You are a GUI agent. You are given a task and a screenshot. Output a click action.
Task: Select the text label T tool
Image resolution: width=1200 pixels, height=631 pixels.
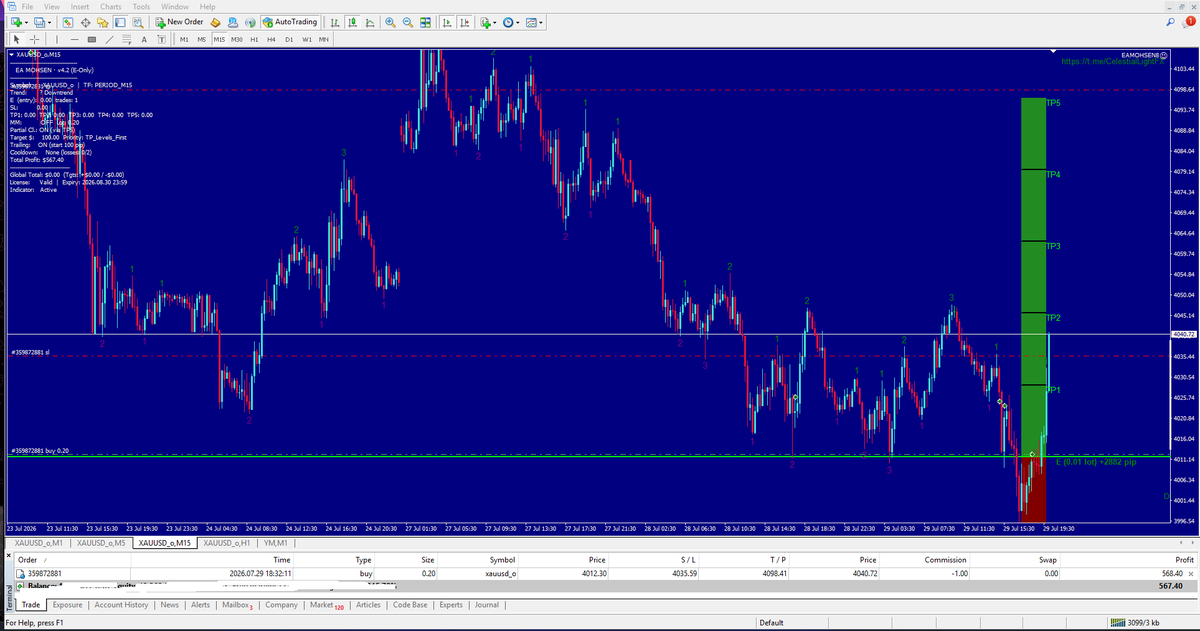point(161,39)
